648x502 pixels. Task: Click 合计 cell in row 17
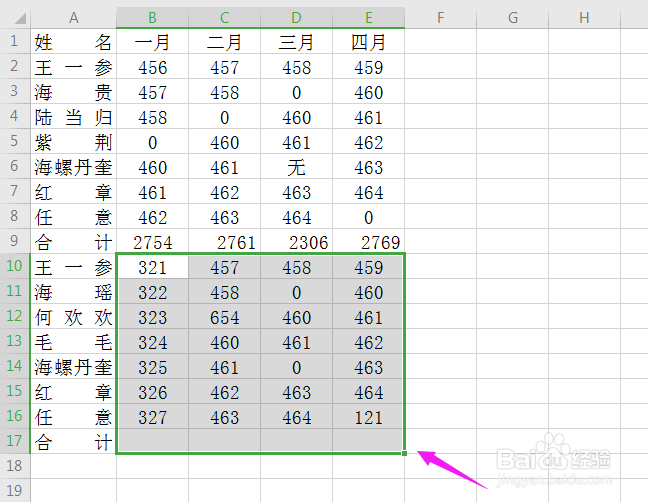(74, 442)
